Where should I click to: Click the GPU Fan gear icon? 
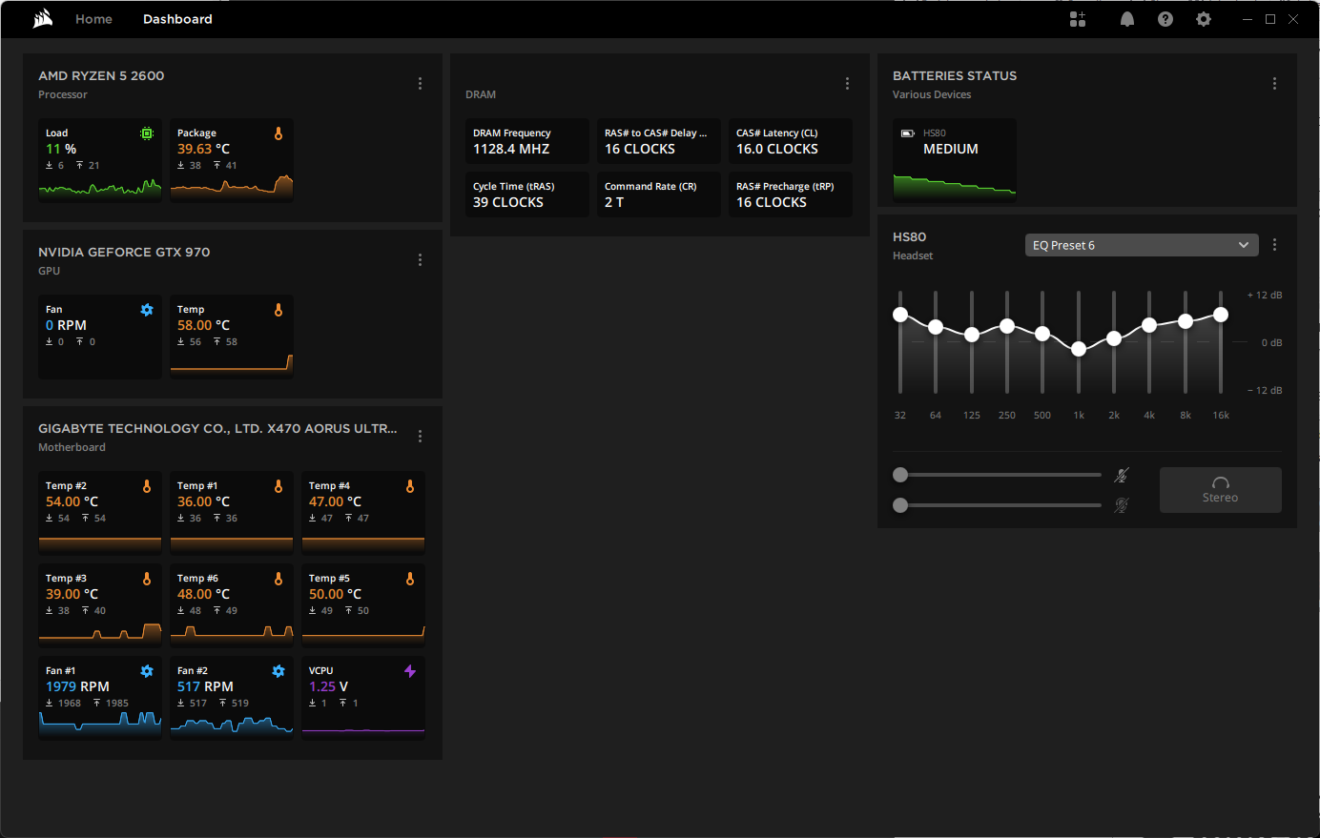pyautogui.click(x=147, y=310)
